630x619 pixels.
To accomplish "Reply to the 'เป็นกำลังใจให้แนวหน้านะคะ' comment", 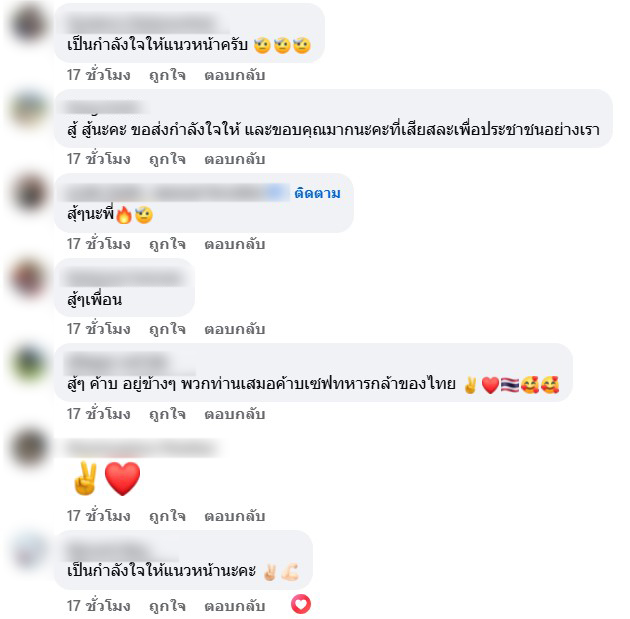I will pos(235,606).
